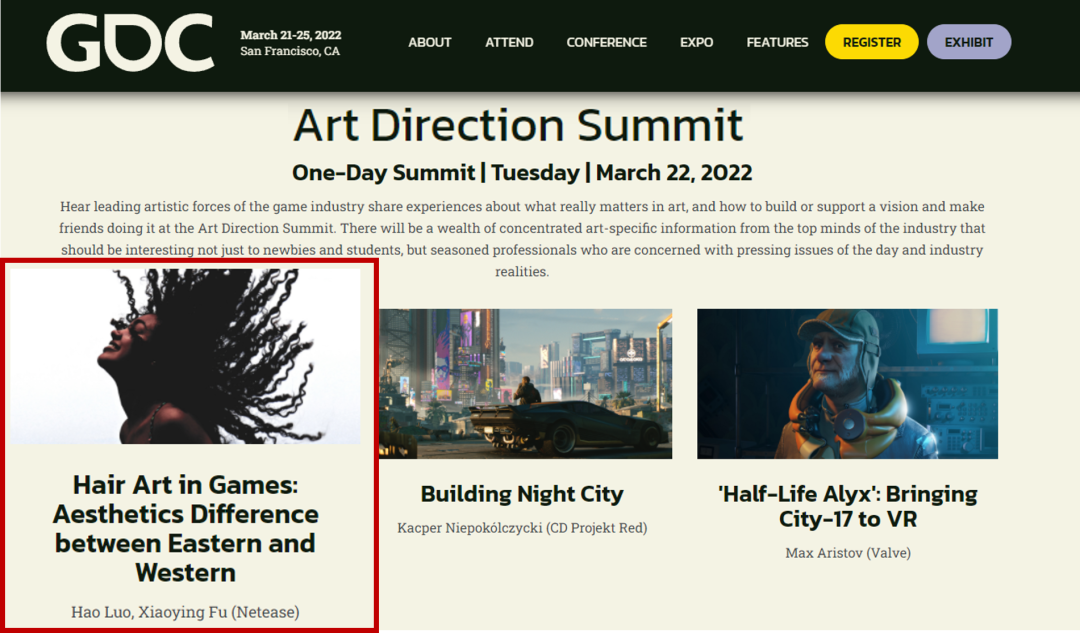Screen dimensions: 1080x633
Task: Open the Hair Art in Games thumbnail
Action: point(185,356)
